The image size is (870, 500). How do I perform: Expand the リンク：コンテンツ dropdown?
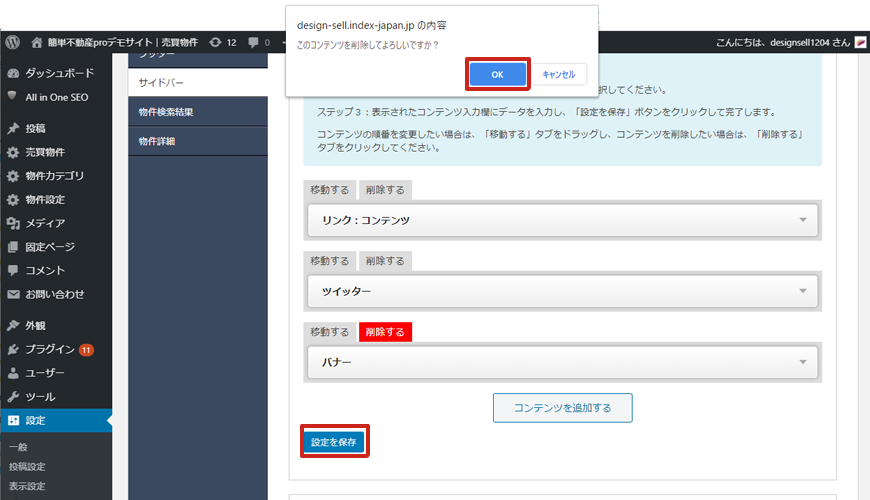(x=561, y=220)
